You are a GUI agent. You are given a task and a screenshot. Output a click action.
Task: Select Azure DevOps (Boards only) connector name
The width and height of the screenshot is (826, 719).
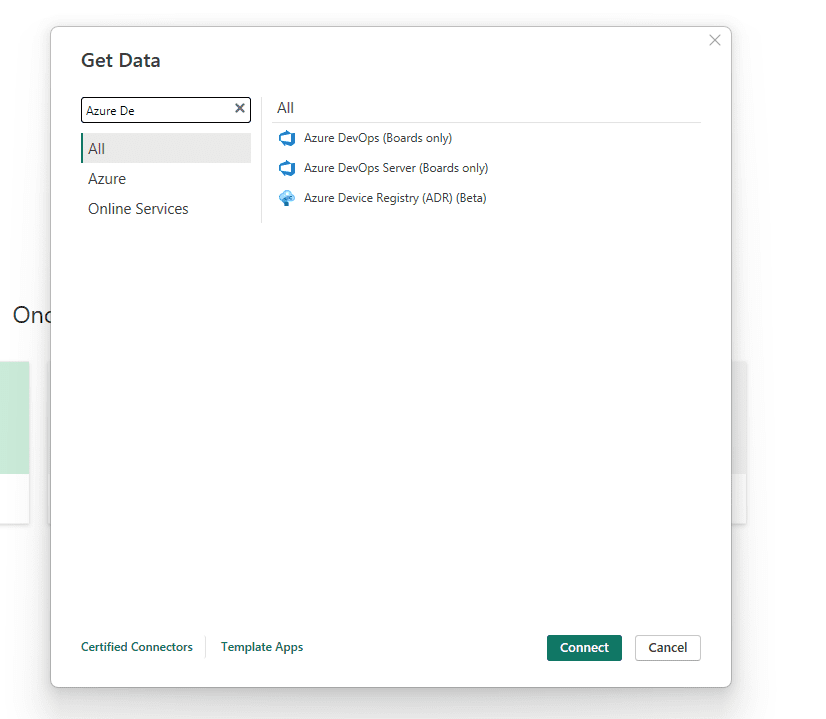pyautogui.click(x=378, y=138)
